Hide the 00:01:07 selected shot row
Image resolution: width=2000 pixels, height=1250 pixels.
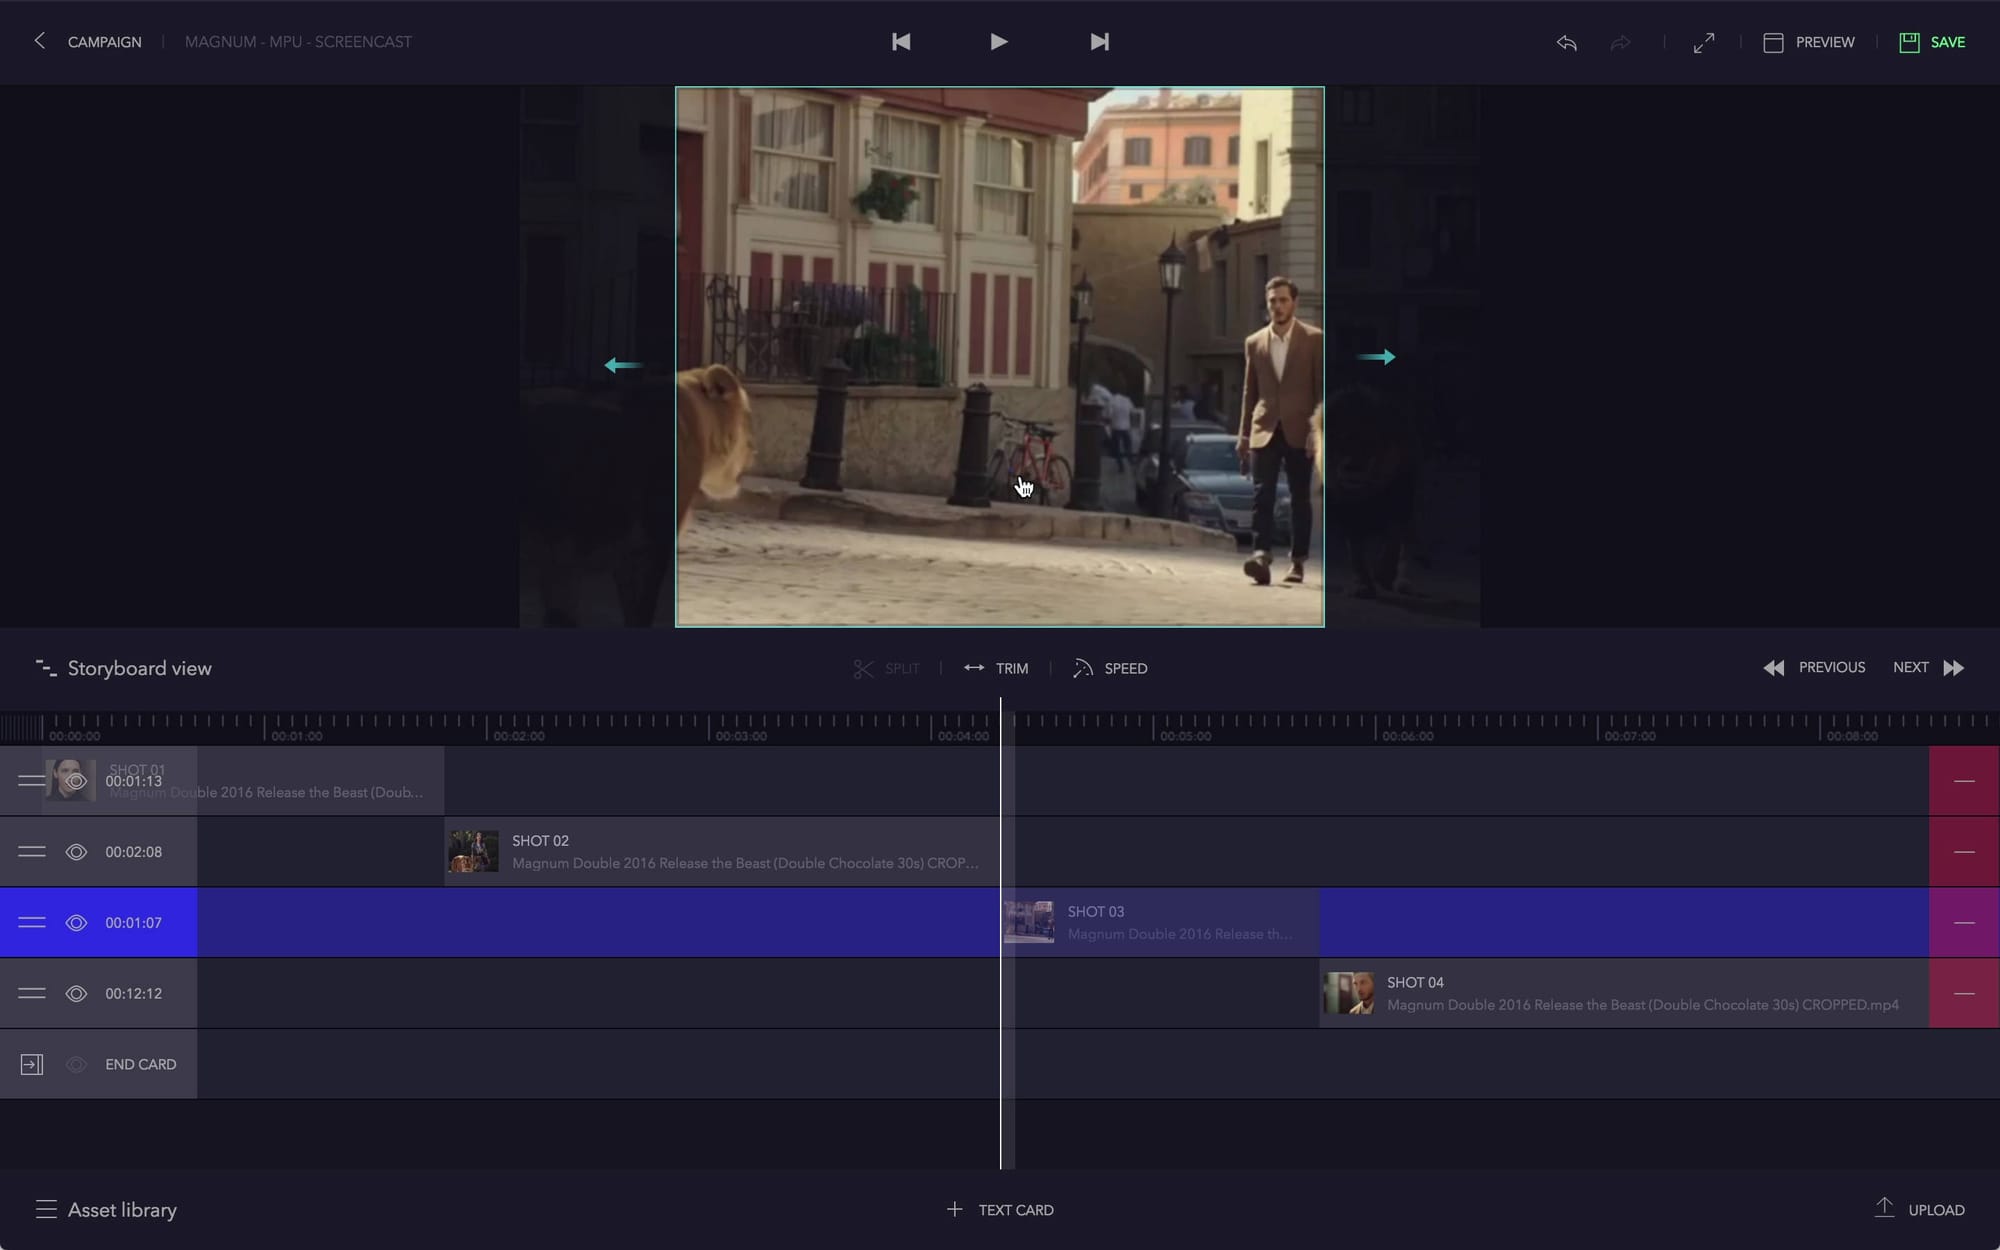[x=76, y=923]
